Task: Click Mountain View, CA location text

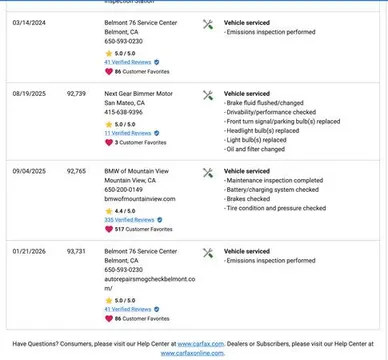Action: [130, 181]
